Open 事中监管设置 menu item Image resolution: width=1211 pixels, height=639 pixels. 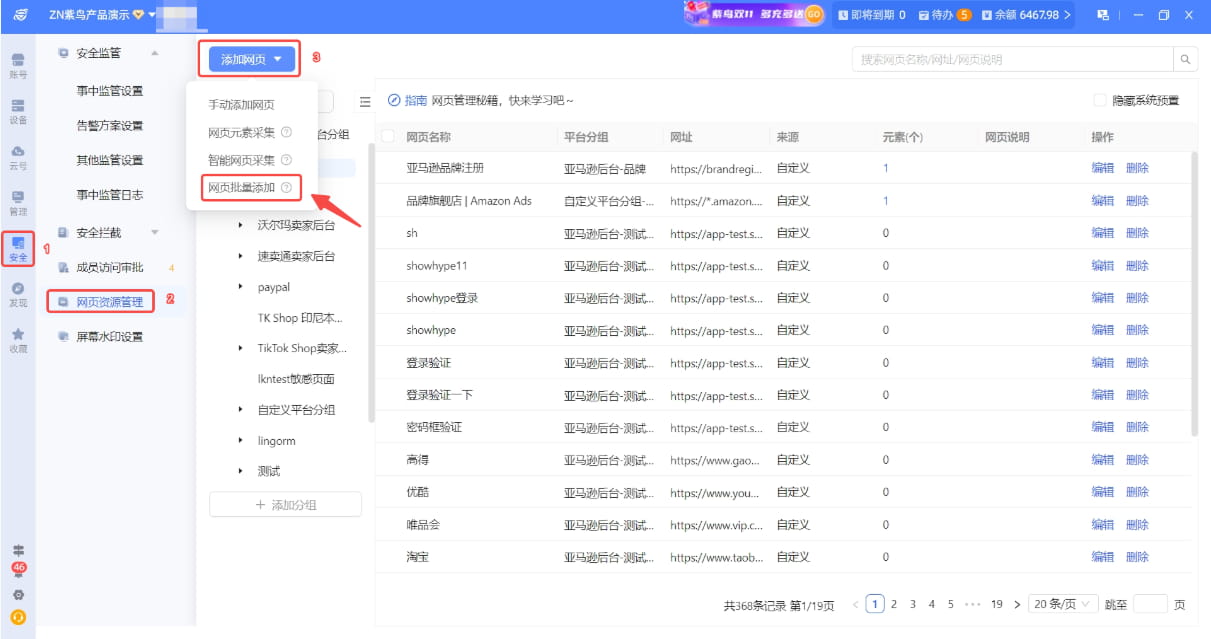[110, 91]
